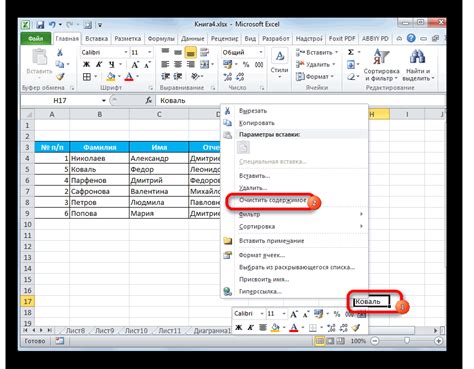Select cell containing Сафронова

point(99,191)
